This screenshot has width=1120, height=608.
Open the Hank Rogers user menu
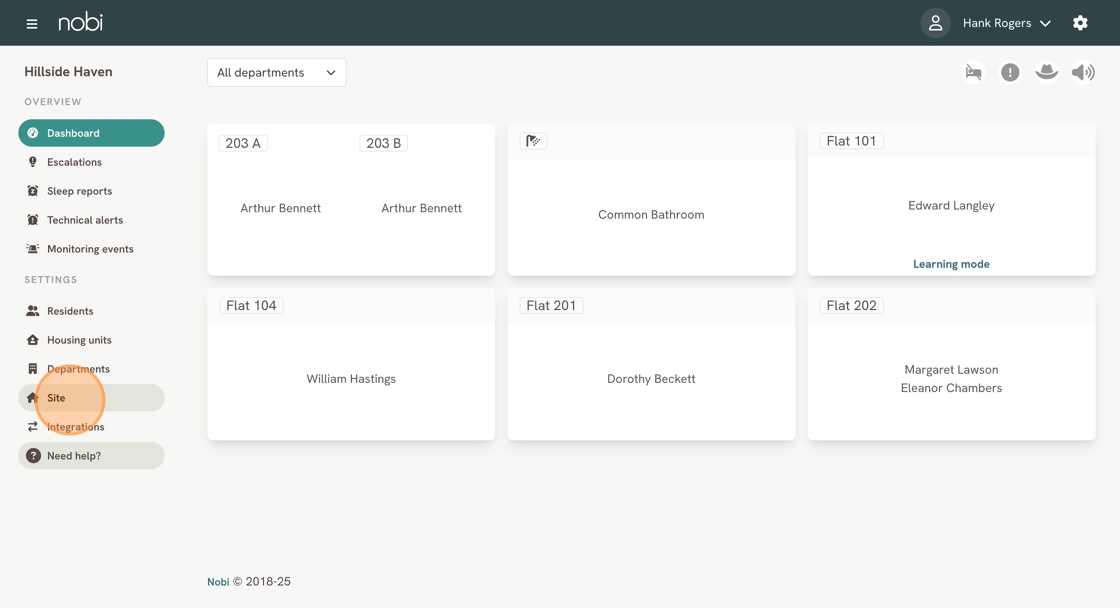click(1006, 23)
